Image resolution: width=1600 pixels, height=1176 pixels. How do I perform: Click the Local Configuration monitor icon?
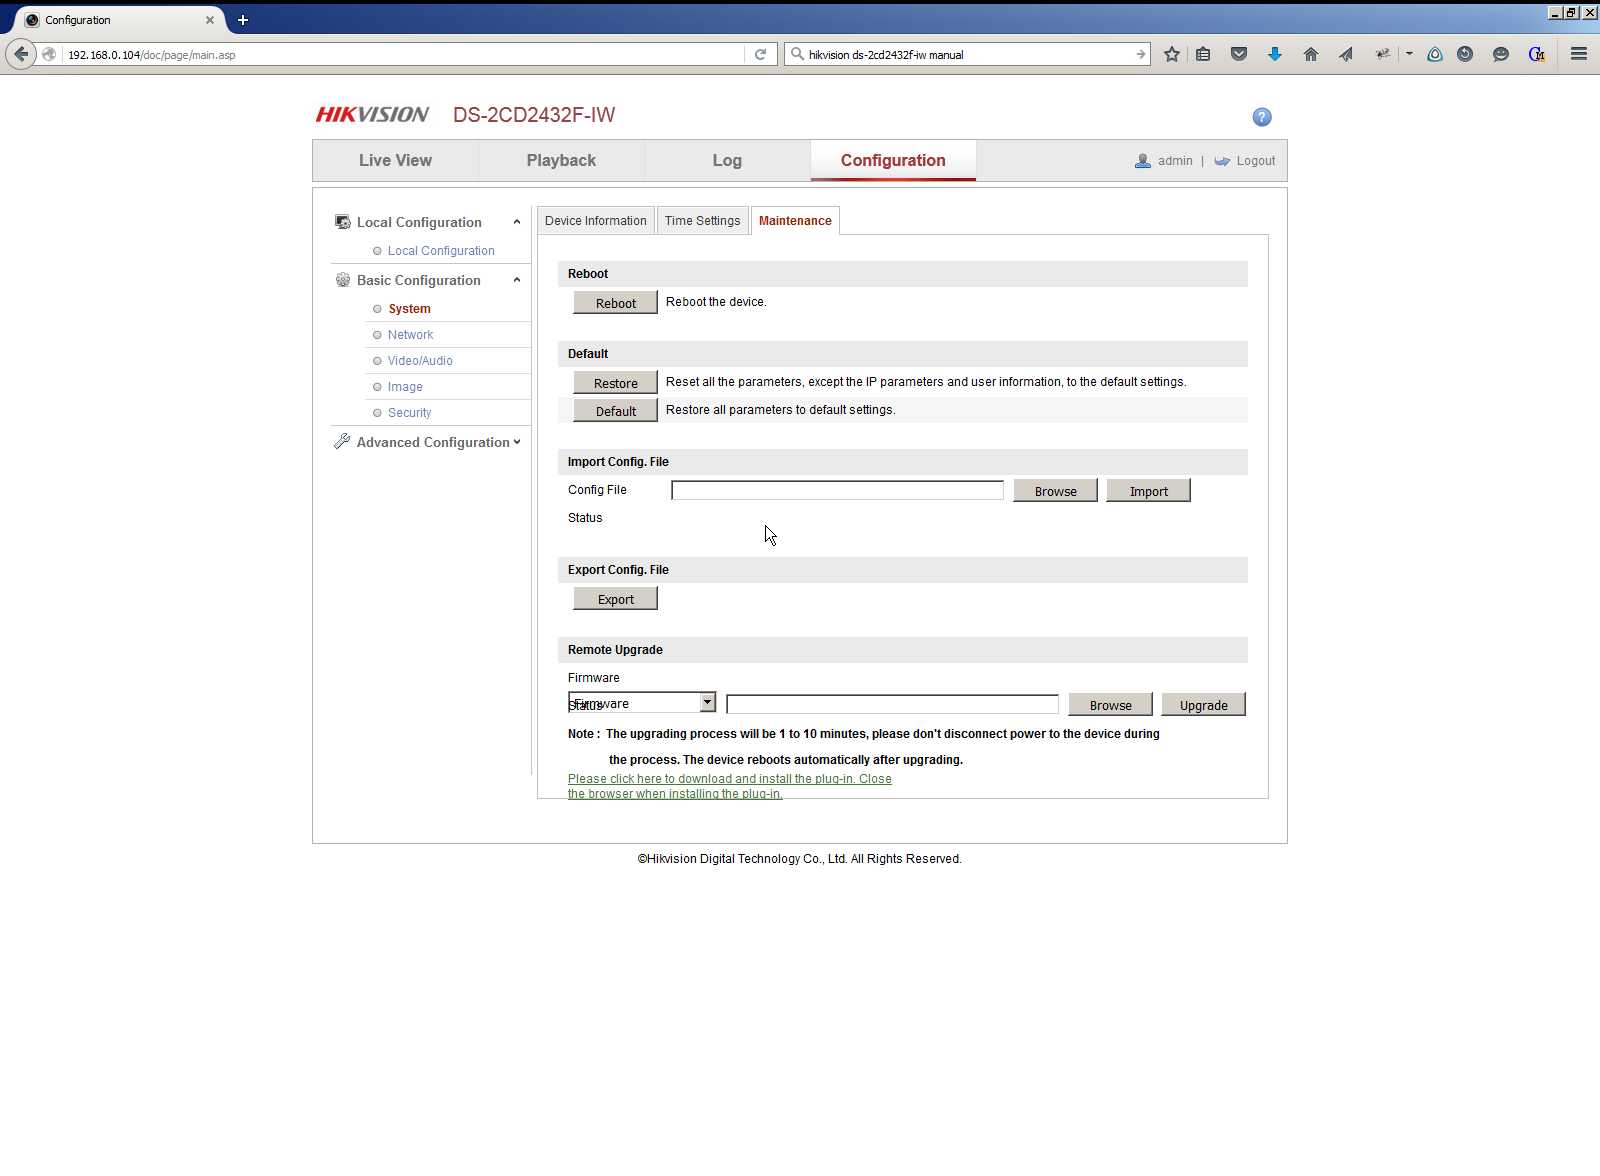pyautogui.click(x=343, y=222)
